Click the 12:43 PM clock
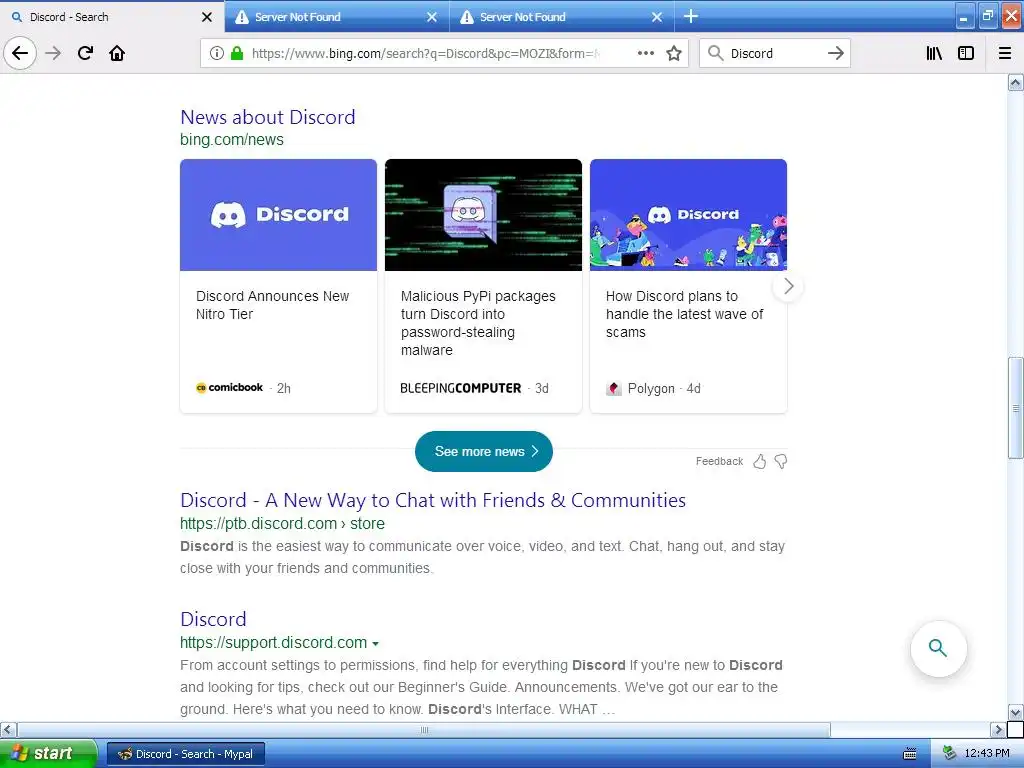 coord(986,753)
